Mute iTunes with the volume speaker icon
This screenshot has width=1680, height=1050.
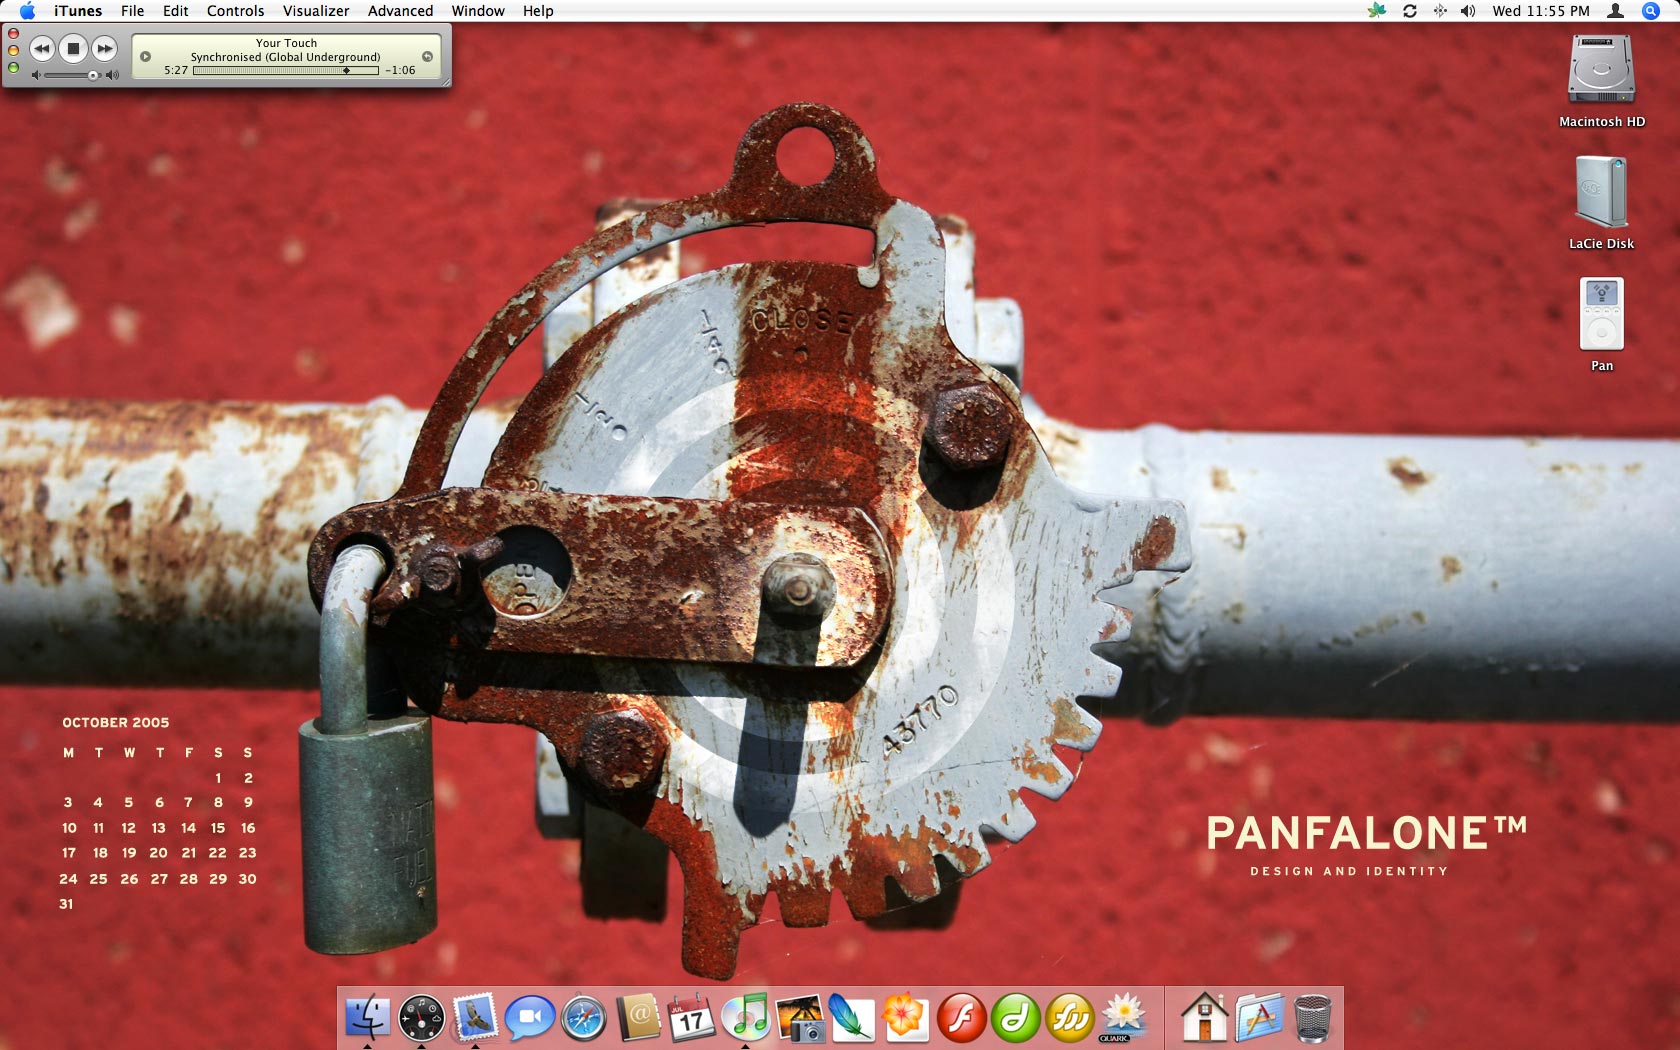point(37,75)
